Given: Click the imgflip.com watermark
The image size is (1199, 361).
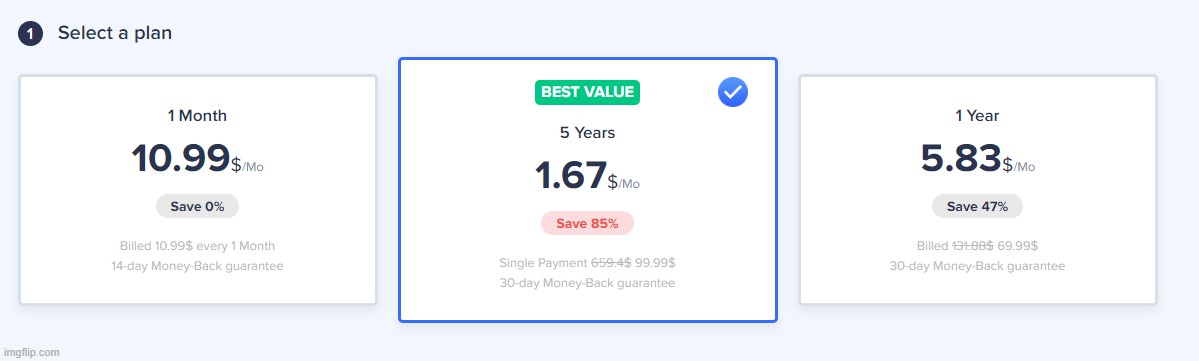Looking at the screenshot, I should pyautogui.click(x=31, y=353).
